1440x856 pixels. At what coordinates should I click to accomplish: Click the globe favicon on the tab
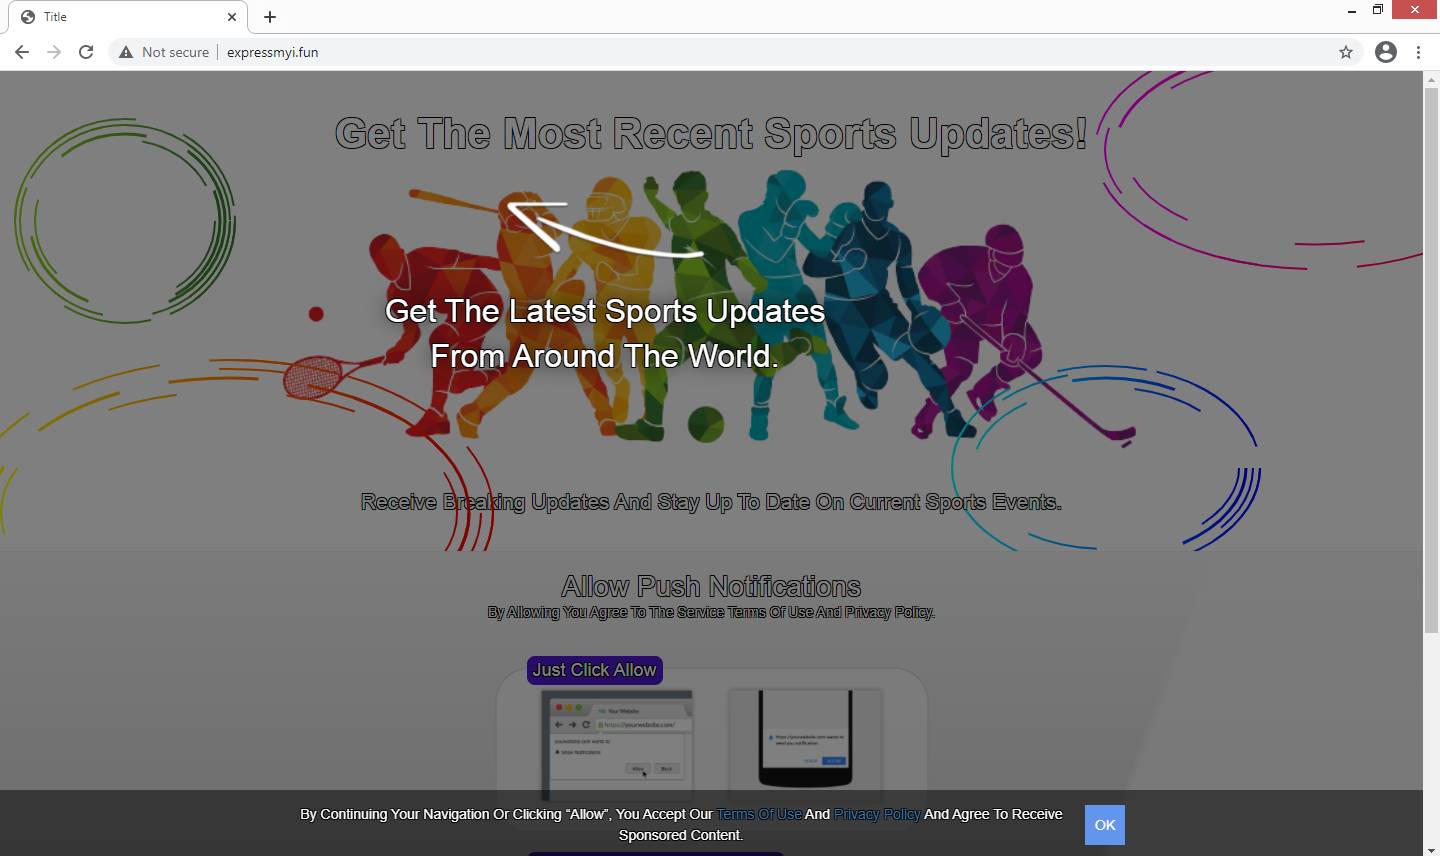tap(28, 17)
